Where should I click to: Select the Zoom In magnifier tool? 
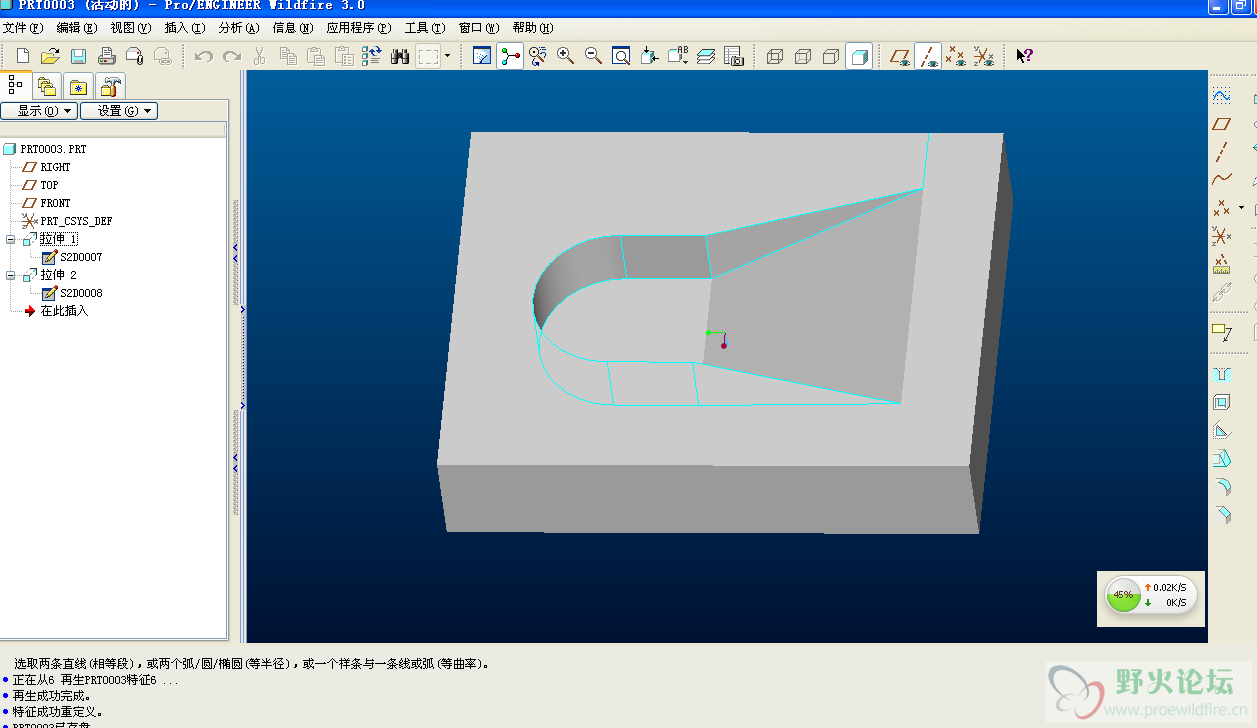(x=566, y=56)
